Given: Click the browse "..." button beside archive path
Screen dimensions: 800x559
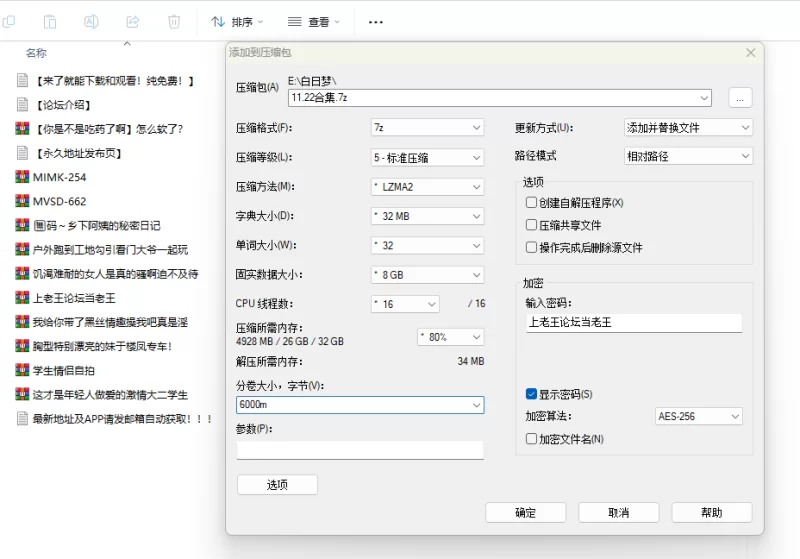Looking at the screenshot, I should pyautogui.click(x=740, y=98).
